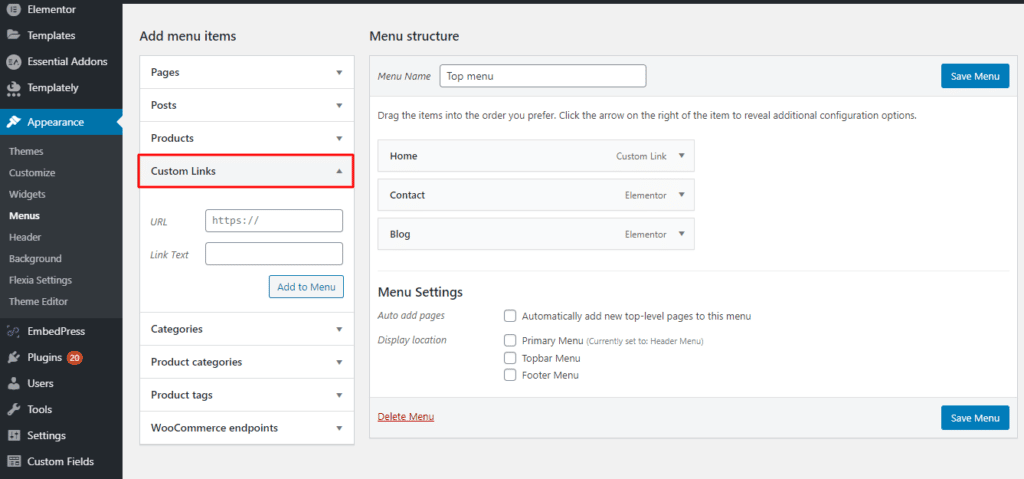Image resolution: width=1024 pixels, height=479 pixels.
Task: Click the Appearance paintbrush icon
Action: pyautogui.click(x=13, y=122)
